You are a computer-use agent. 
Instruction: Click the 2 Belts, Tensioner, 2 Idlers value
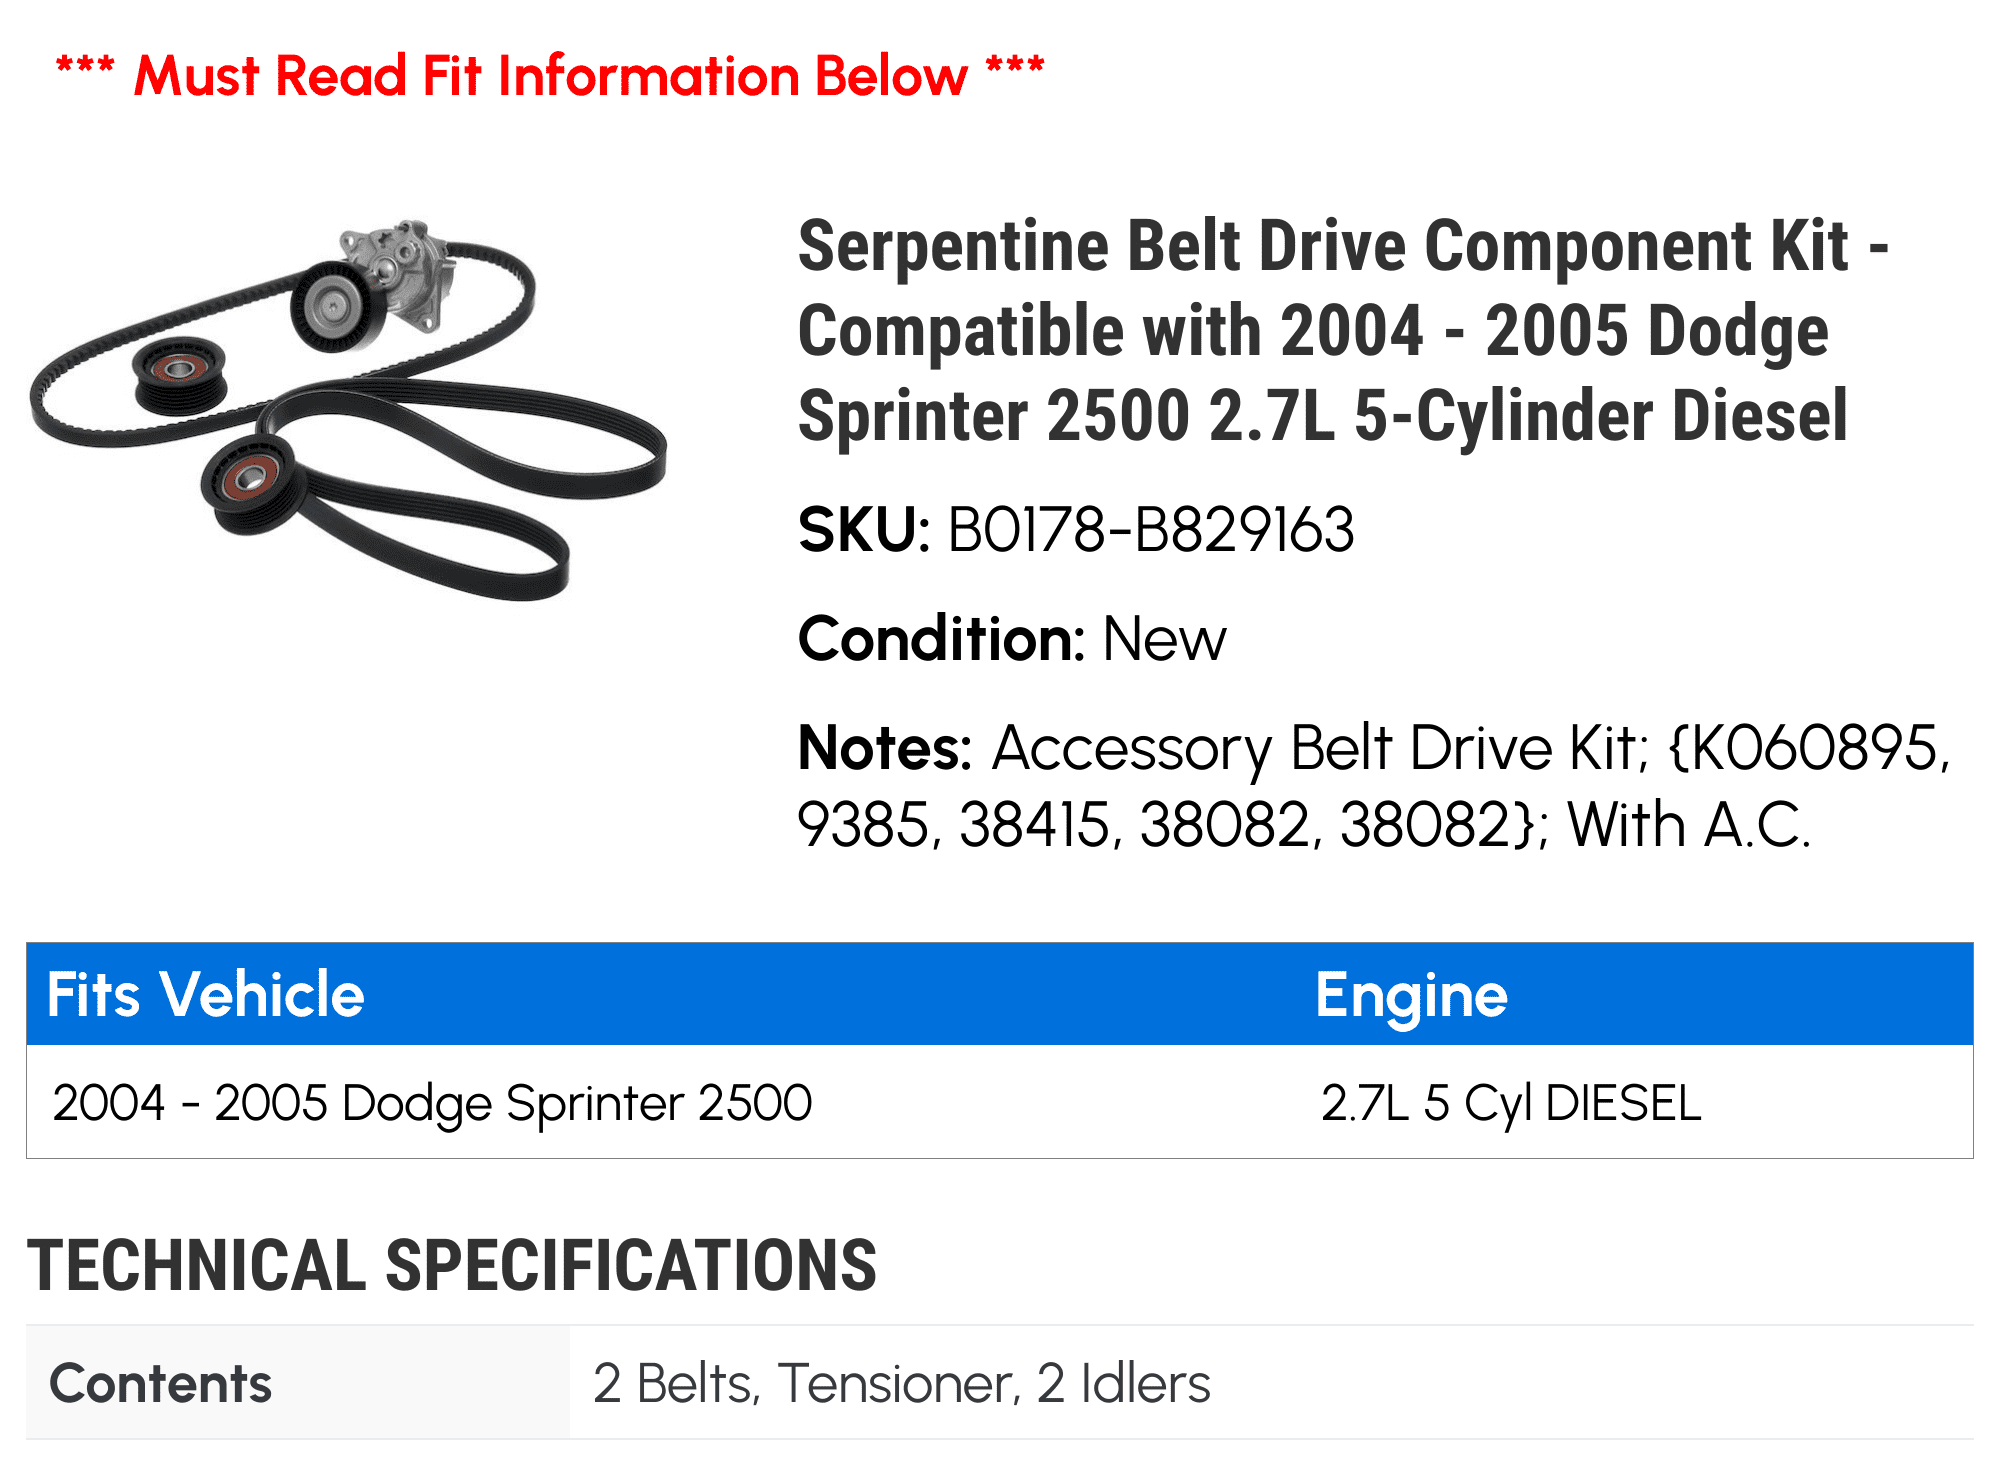coord(901,1383)
